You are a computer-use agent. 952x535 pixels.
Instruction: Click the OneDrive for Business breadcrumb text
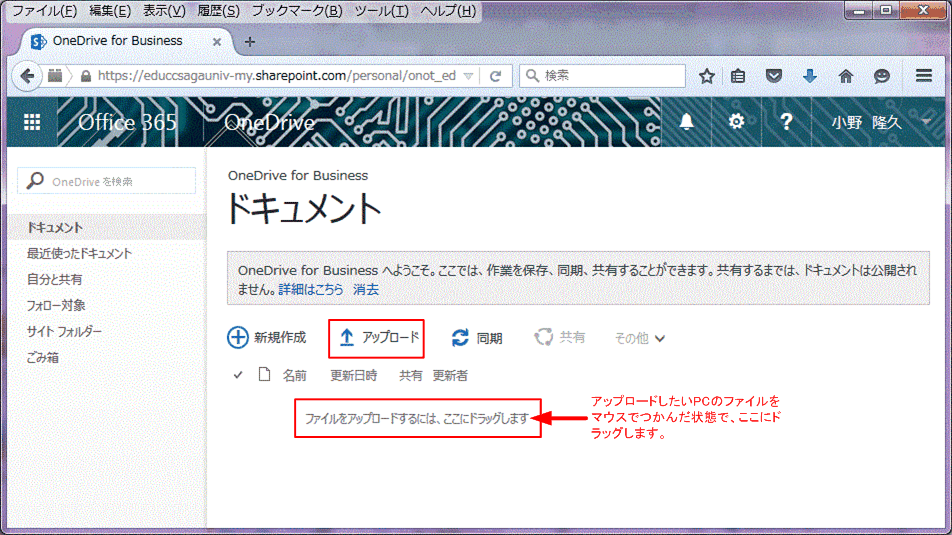[298, 175]
